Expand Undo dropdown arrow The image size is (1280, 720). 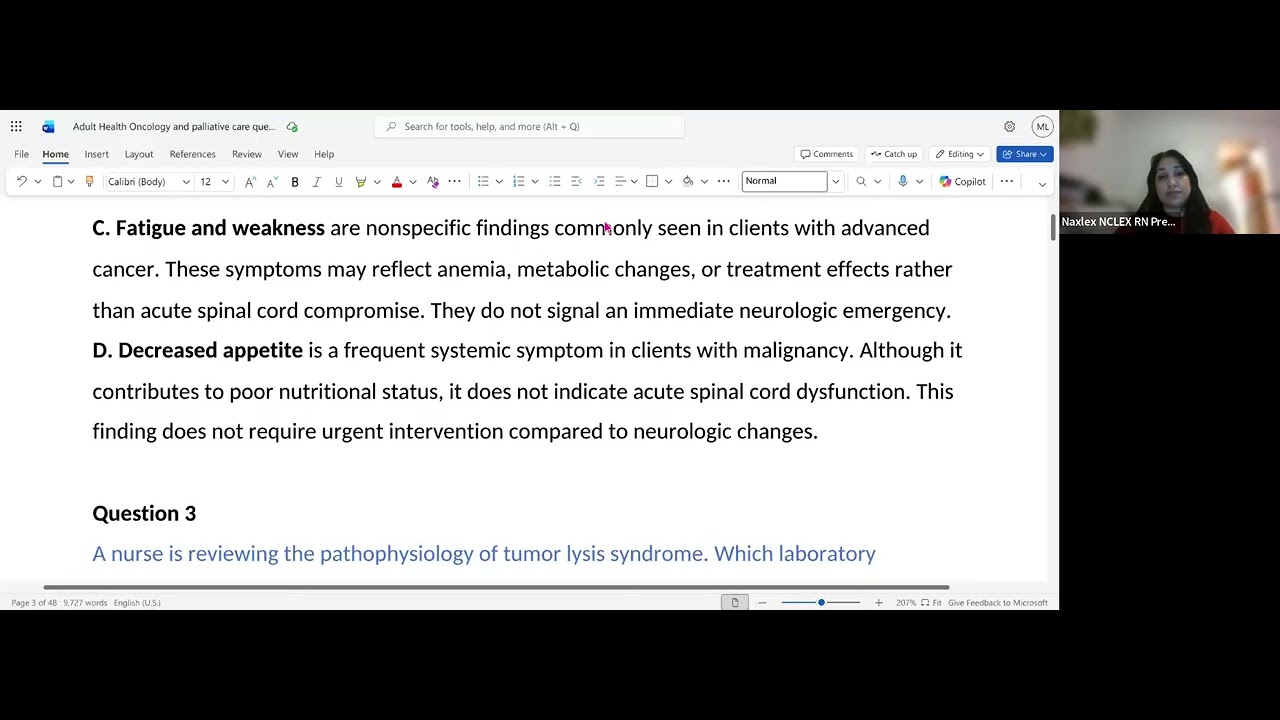click(x=38, y=182)
